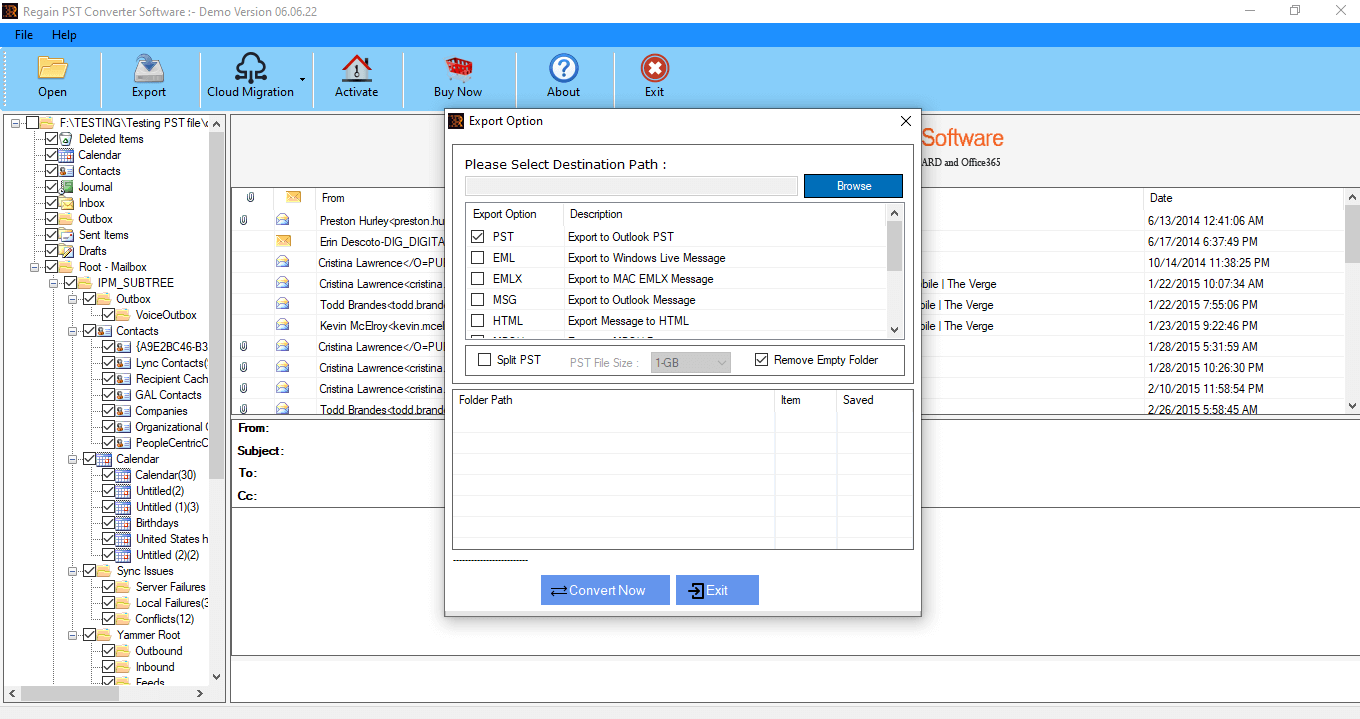
Task: Collapse the IPM_SUBTREE tree node
Action: pos(54,283)
